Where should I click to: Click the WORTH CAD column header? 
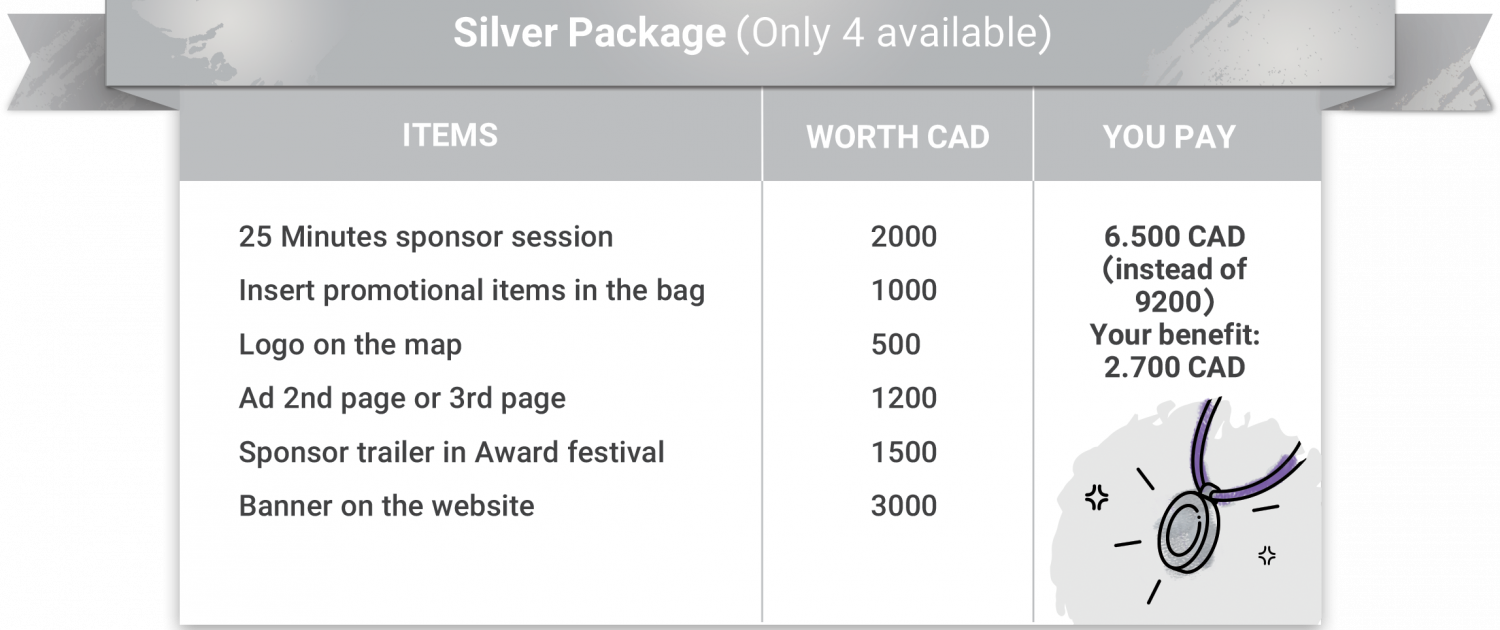point(898,137)
